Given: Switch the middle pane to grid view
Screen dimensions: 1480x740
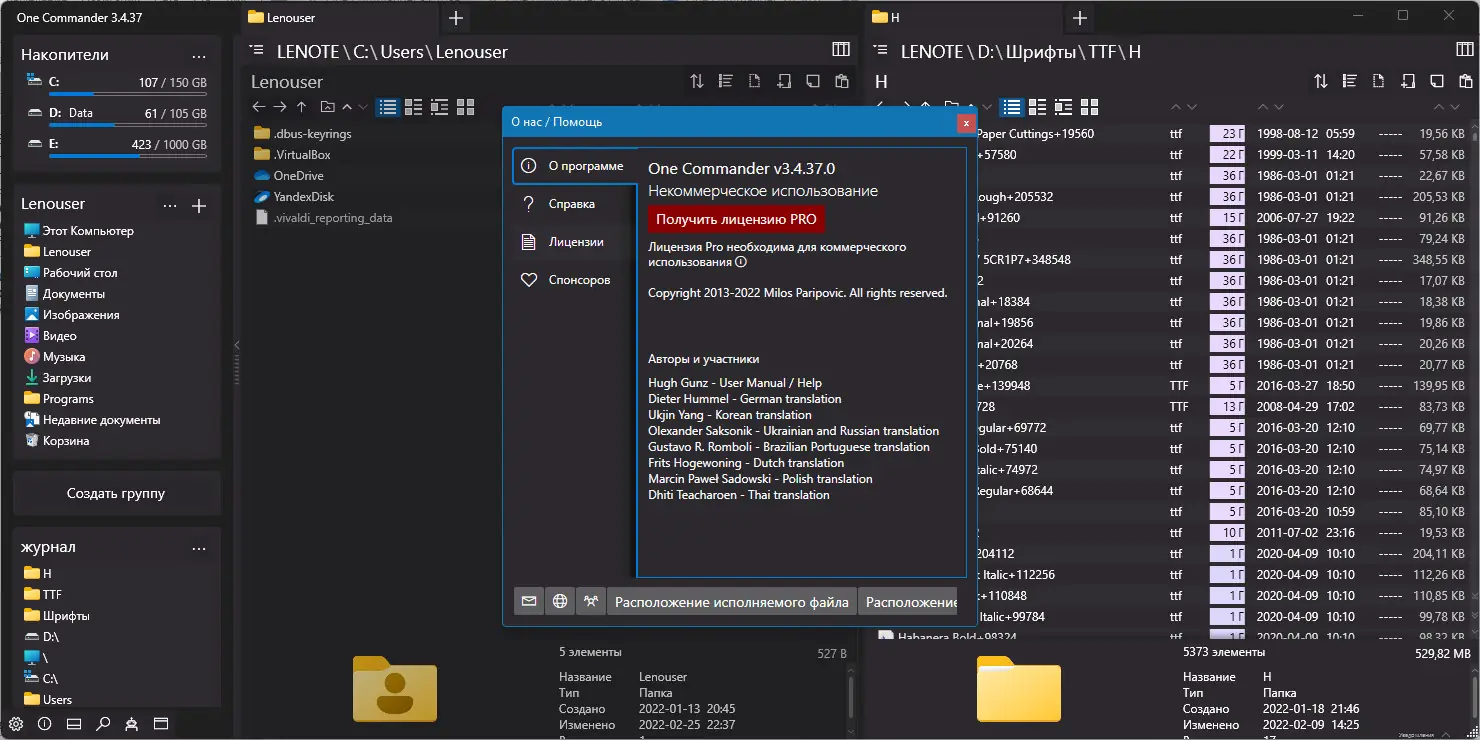Looking at the screenshot, I should [x=465, y=106].
